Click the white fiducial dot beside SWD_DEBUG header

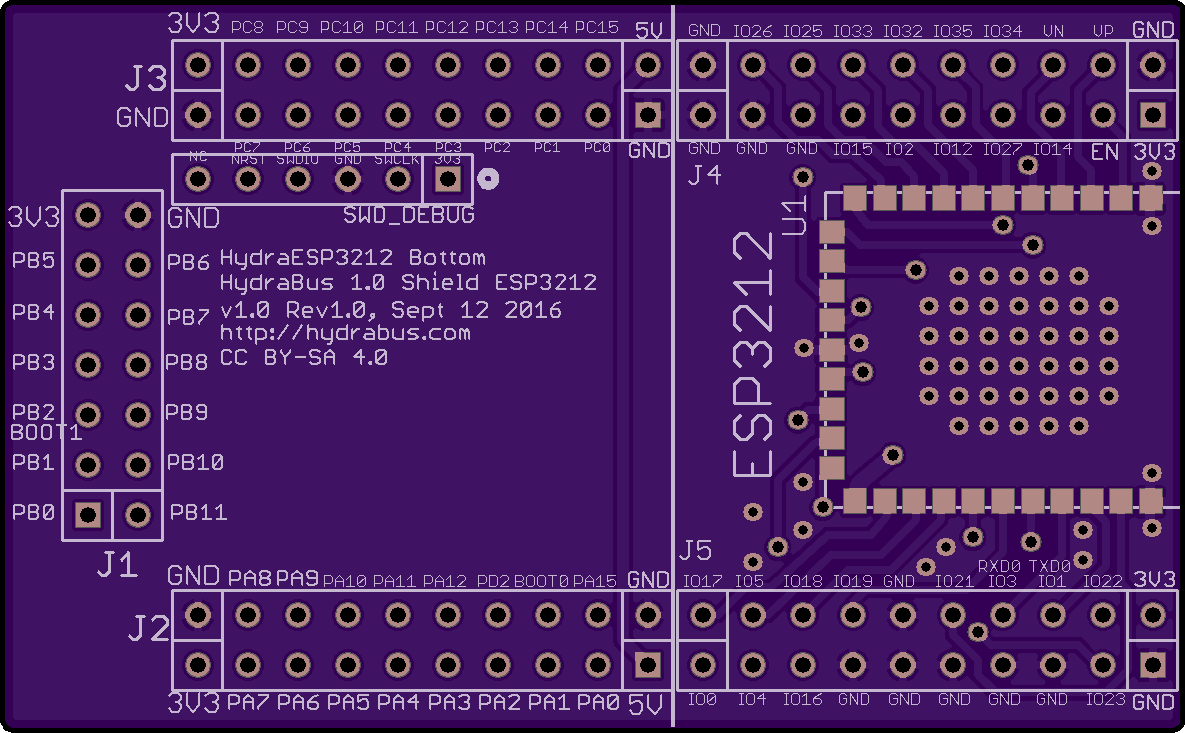tap(488, 179)
